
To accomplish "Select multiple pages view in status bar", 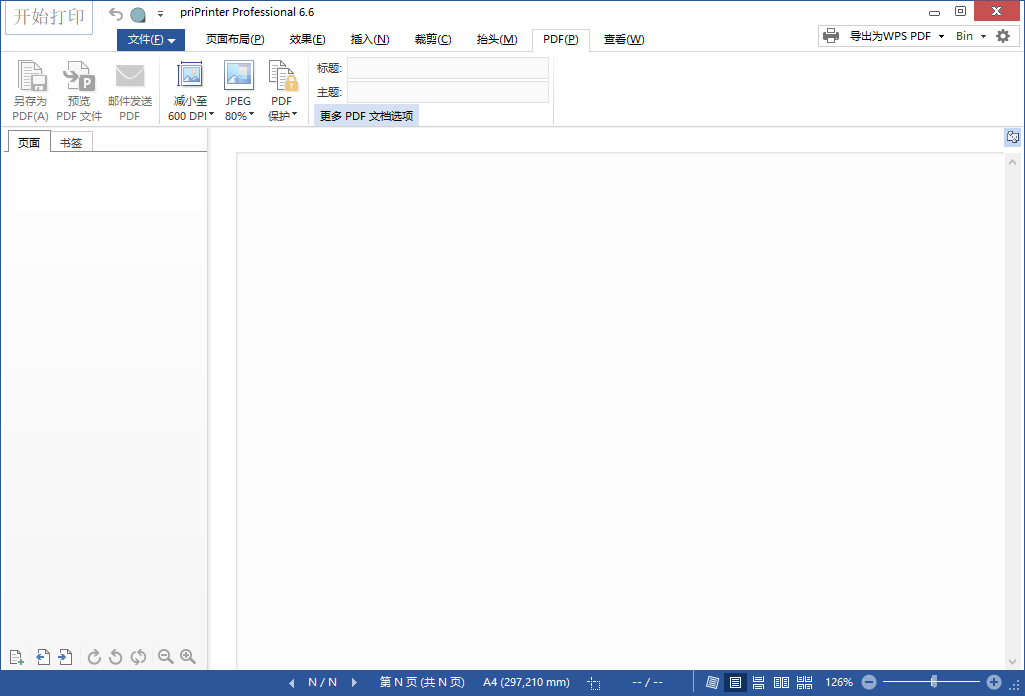I will (804, 682).
